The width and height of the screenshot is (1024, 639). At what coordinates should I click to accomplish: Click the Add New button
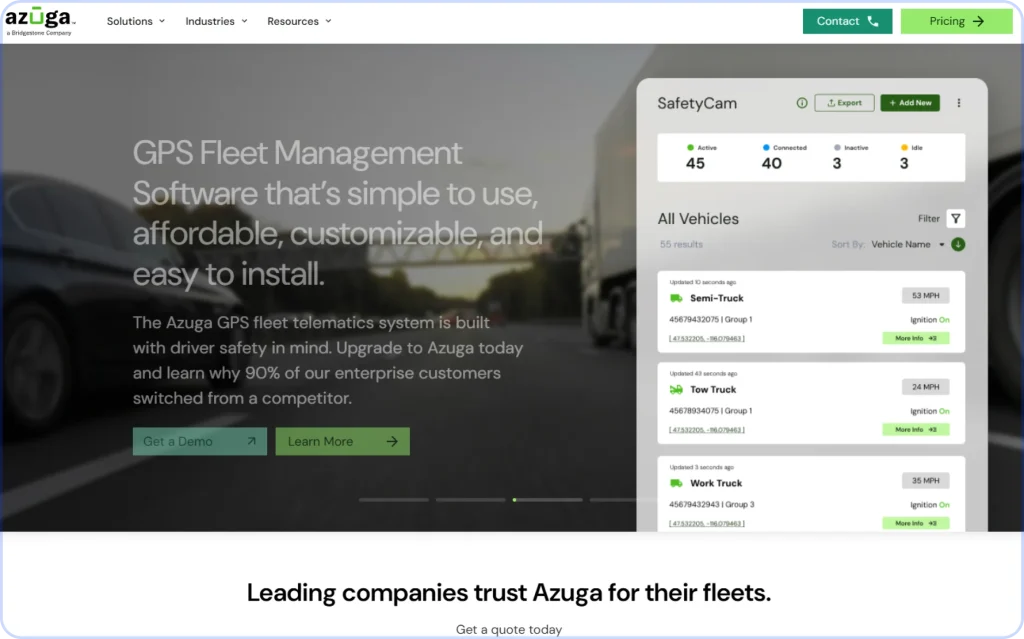(910, 103)
